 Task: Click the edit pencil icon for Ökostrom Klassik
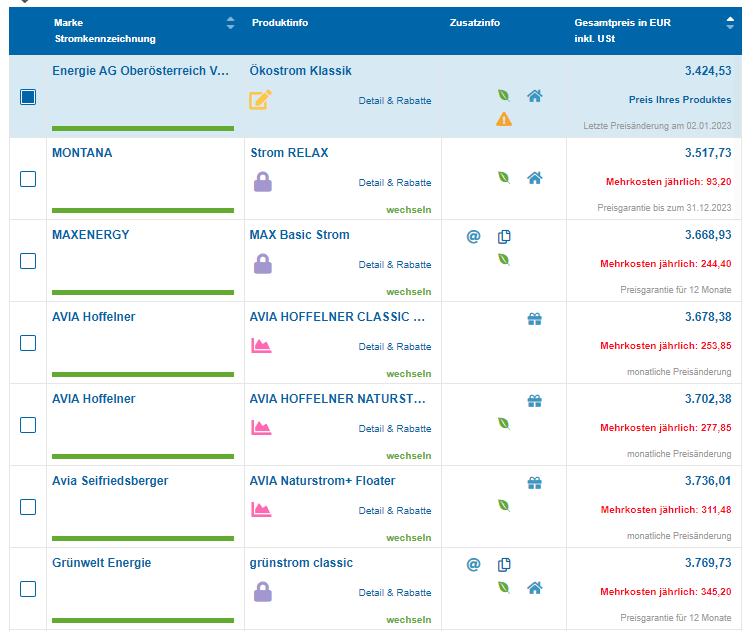coord(260,100)
